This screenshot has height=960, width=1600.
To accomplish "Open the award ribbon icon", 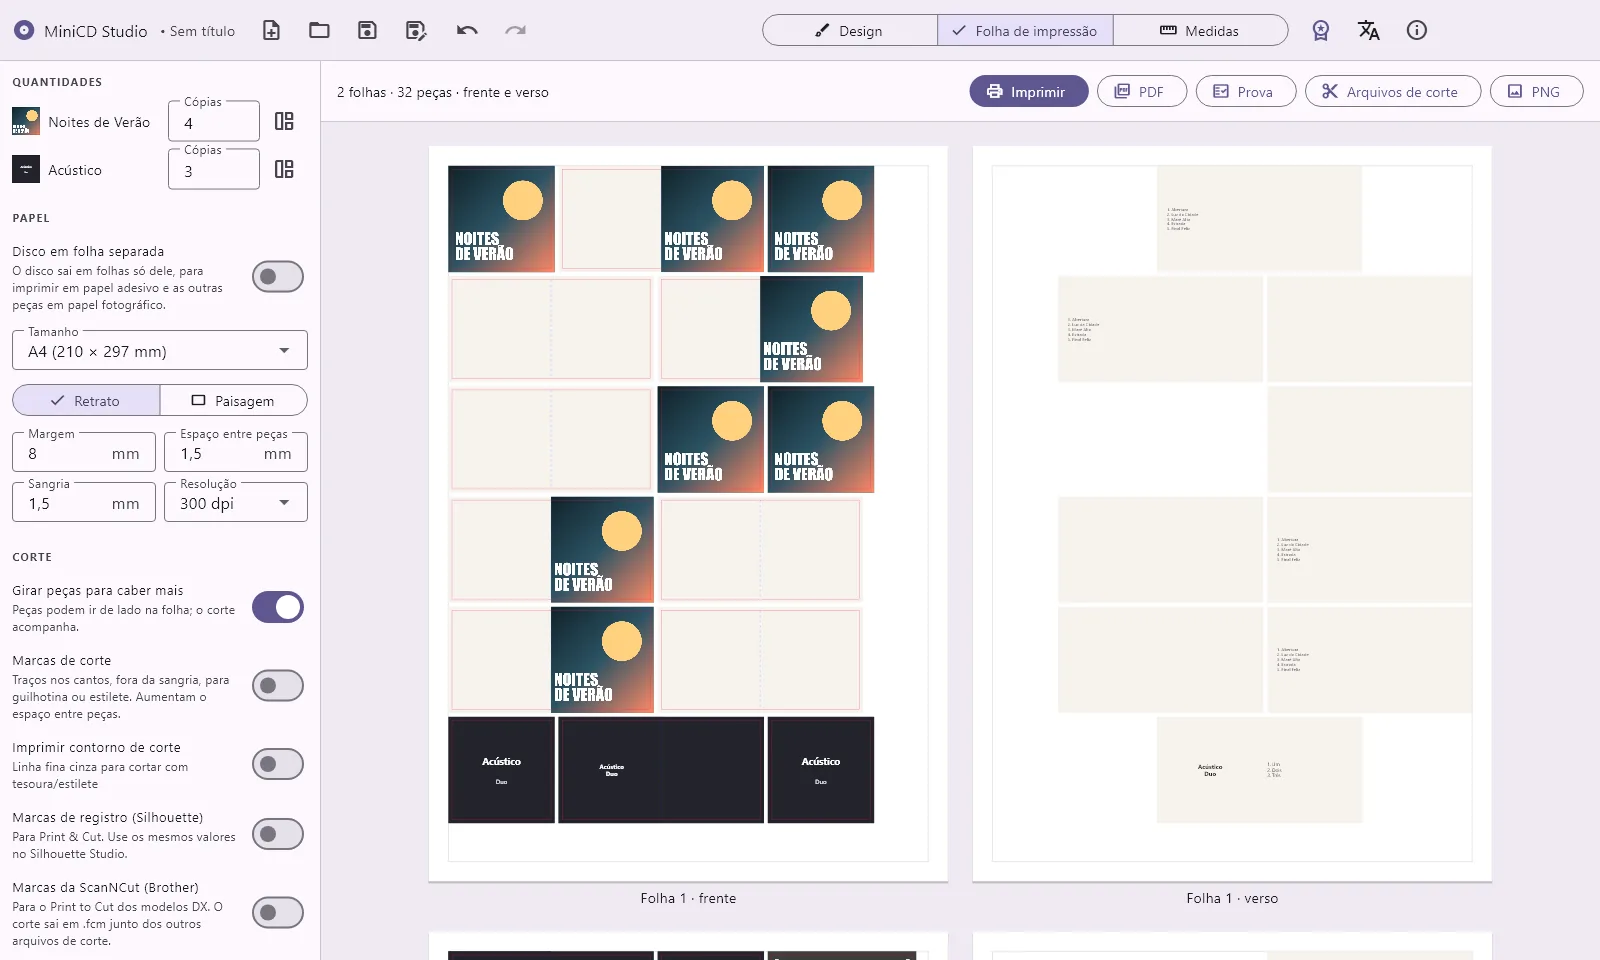I will (1321, 30).
